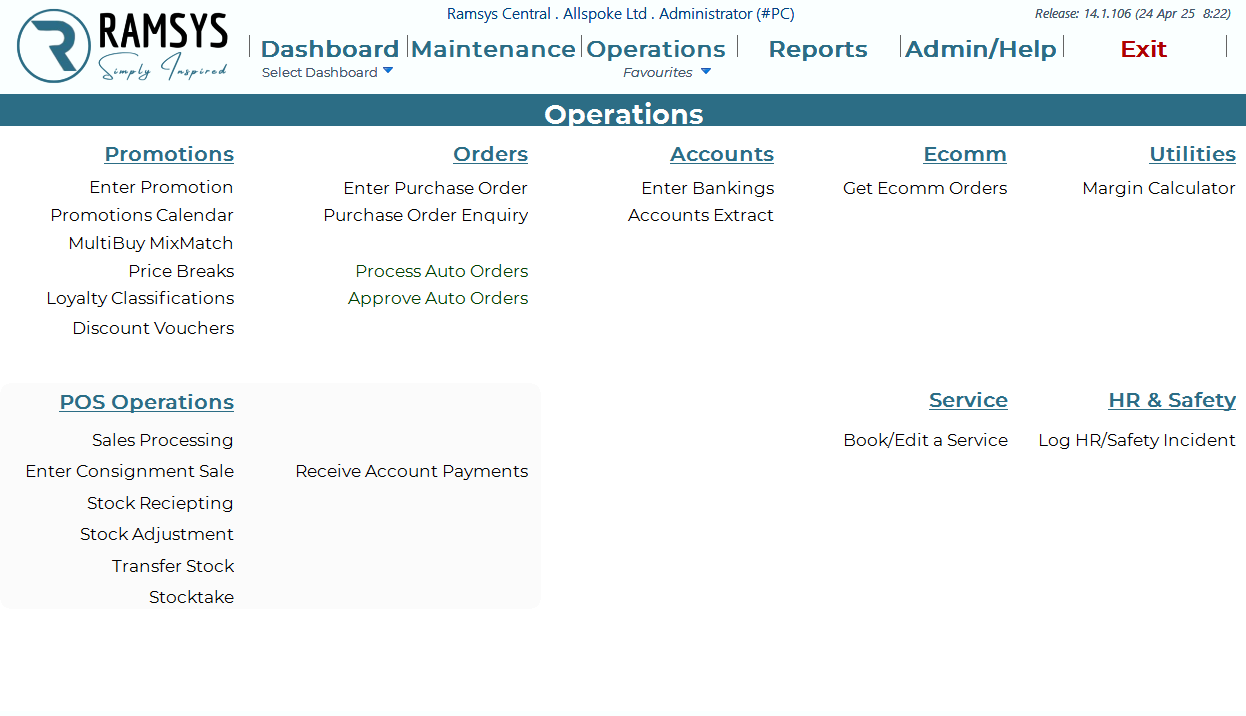
Task: Click the Promotions section heading
Action: coord(169,154)
